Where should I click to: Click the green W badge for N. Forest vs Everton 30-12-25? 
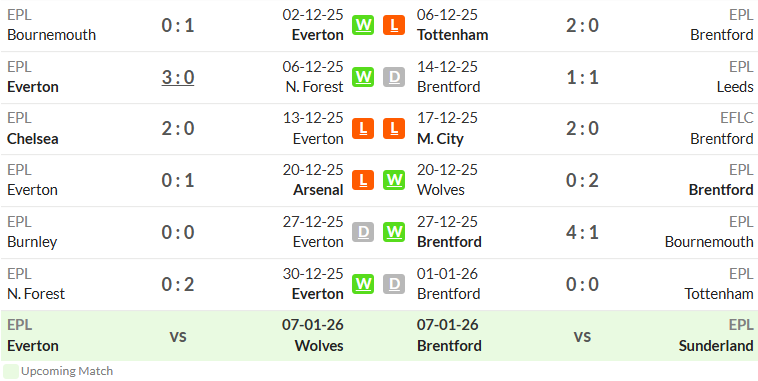point(363,284)
